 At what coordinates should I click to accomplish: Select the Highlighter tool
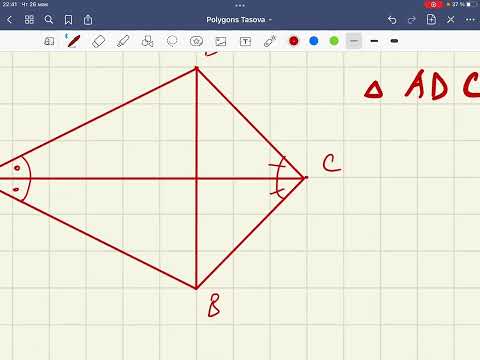[123, 41]
